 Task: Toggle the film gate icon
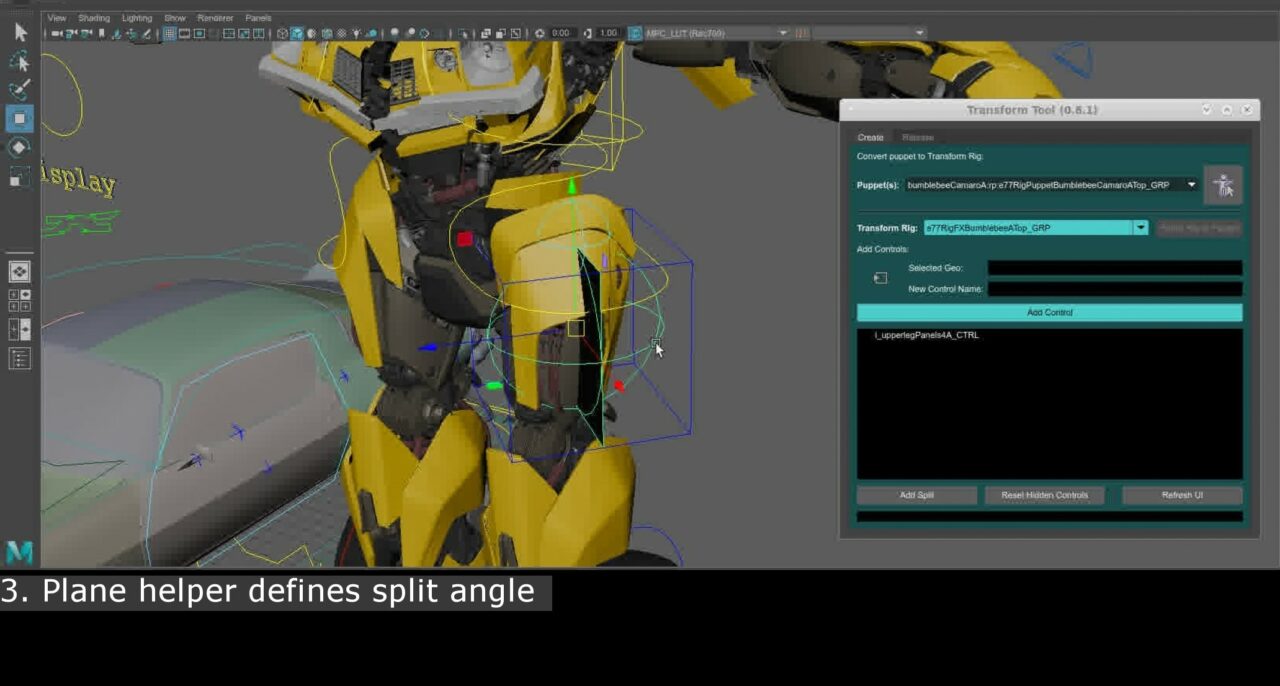tap(184, 33)
